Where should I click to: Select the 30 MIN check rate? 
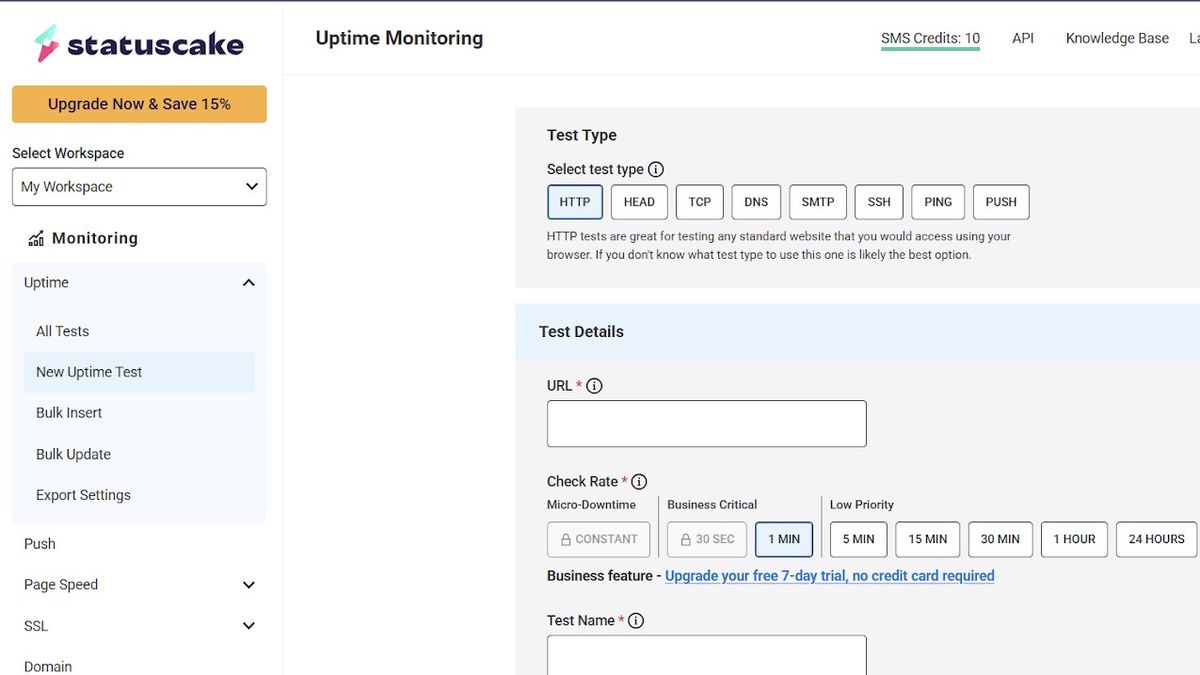[x=1000, y=539]
